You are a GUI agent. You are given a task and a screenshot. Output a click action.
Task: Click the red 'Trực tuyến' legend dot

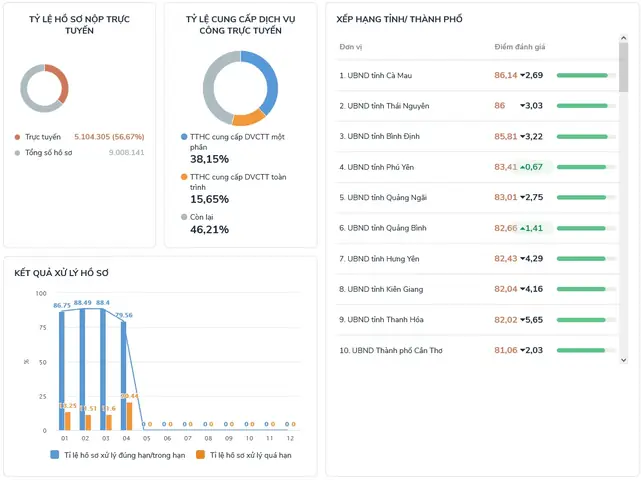(x=18, y=137)
